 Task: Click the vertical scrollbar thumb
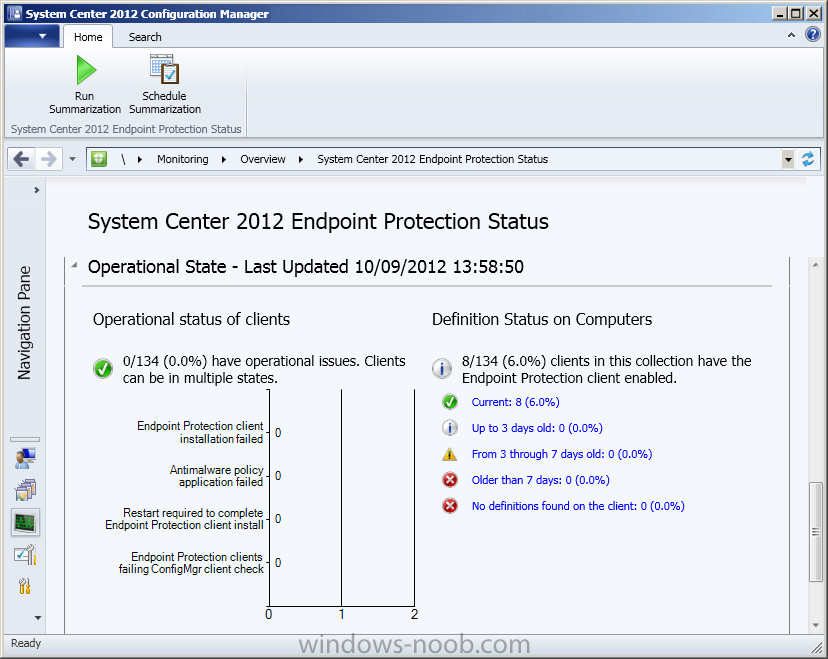pyautogui.click(x=816, y=532)
